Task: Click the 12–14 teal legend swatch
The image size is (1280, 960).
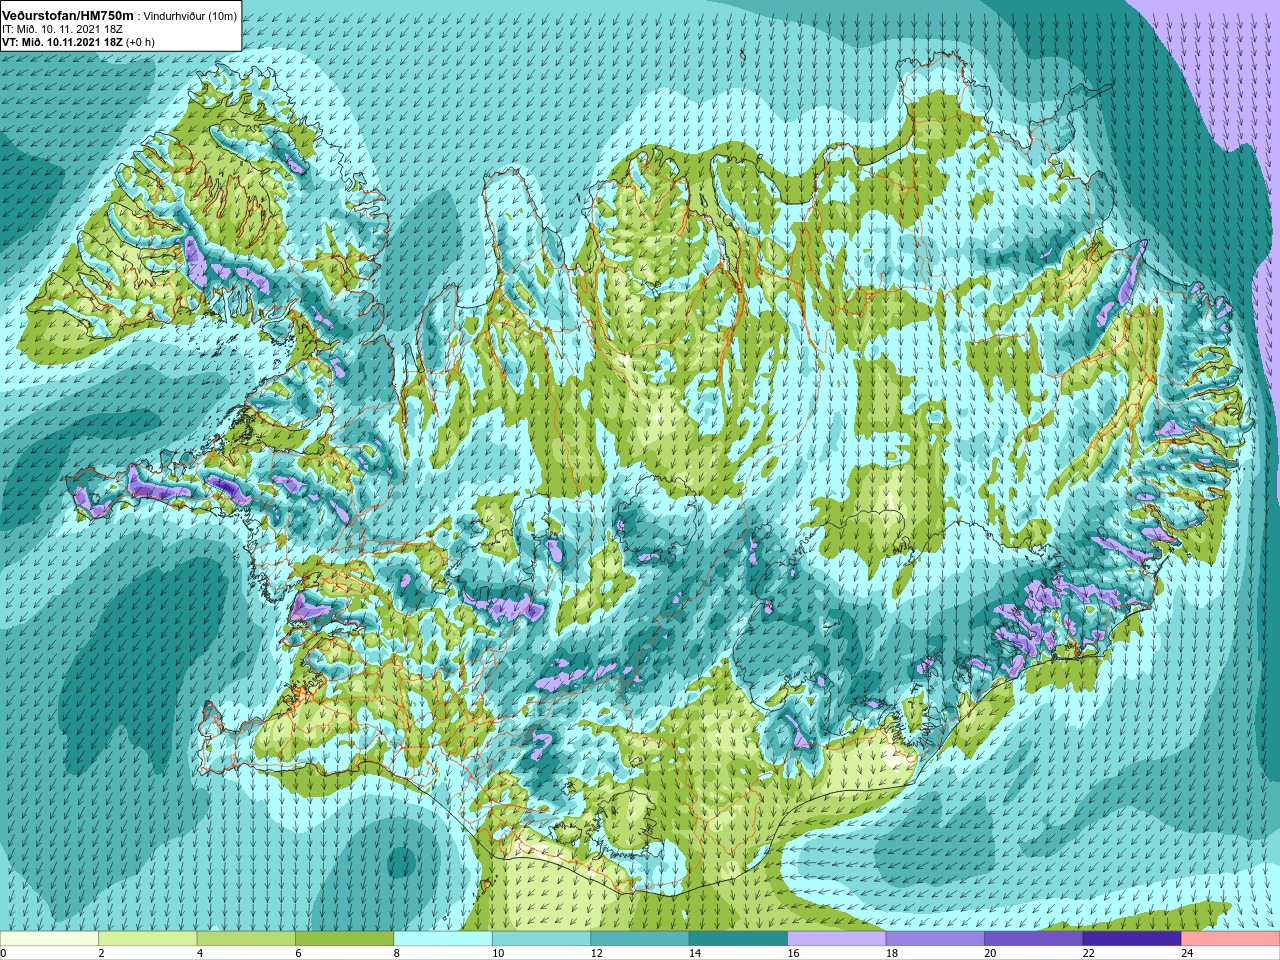Action: 640,939
